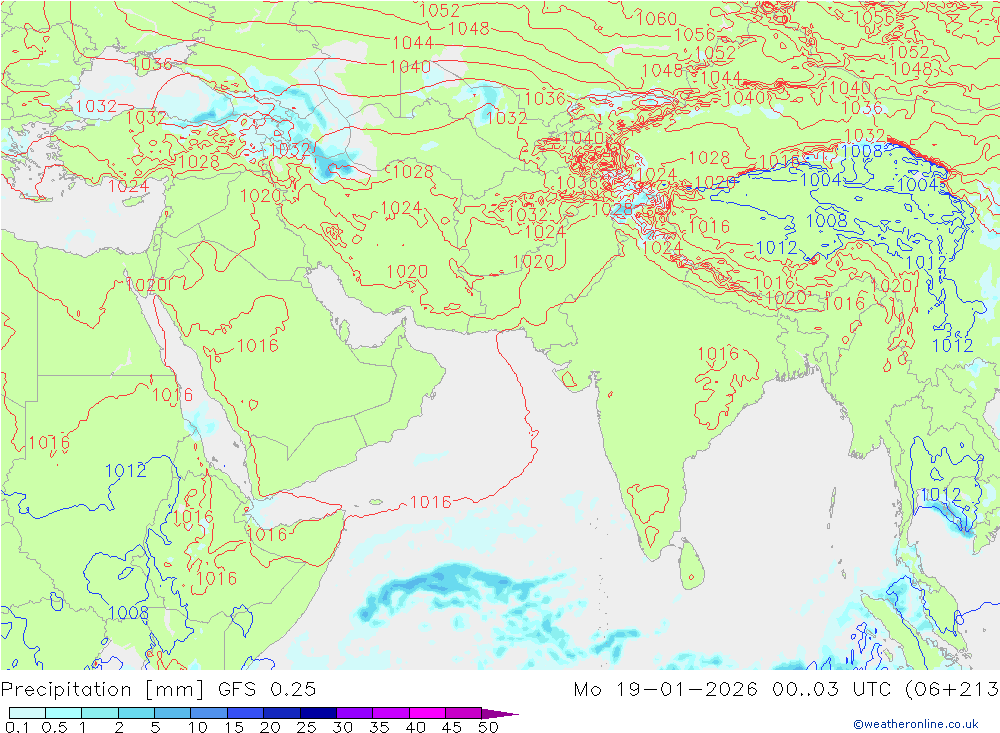
Task: Click the above-50 arrow tip of legend
Action: (x=499, y=713)
